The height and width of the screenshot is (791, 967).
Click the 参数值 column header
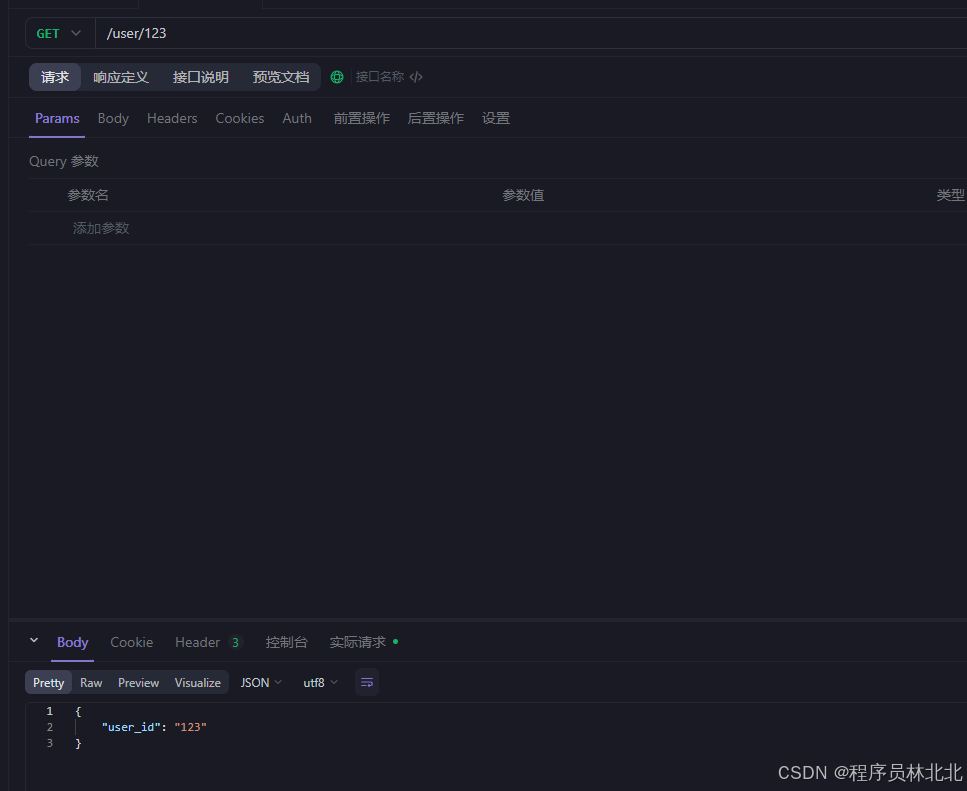point(523,195)
